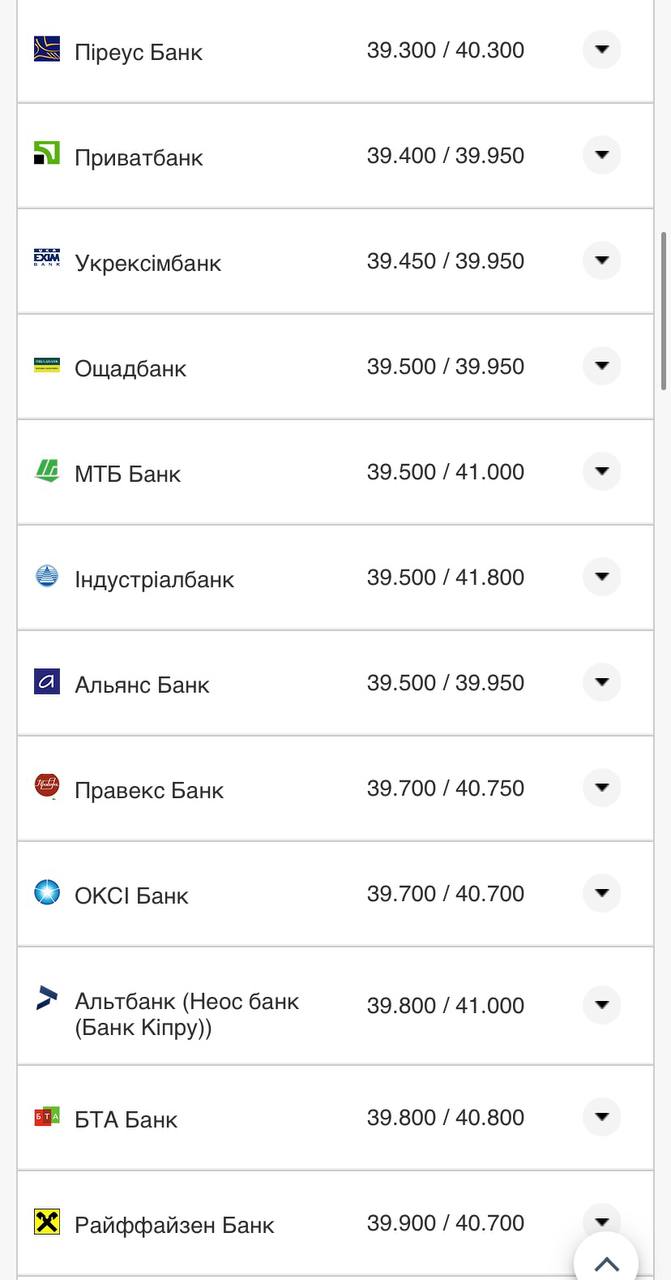Click the МТБ Банк green logo
Image resolution: width=671 pixels, height=1280 pixels.
click(x=47, y=471)
